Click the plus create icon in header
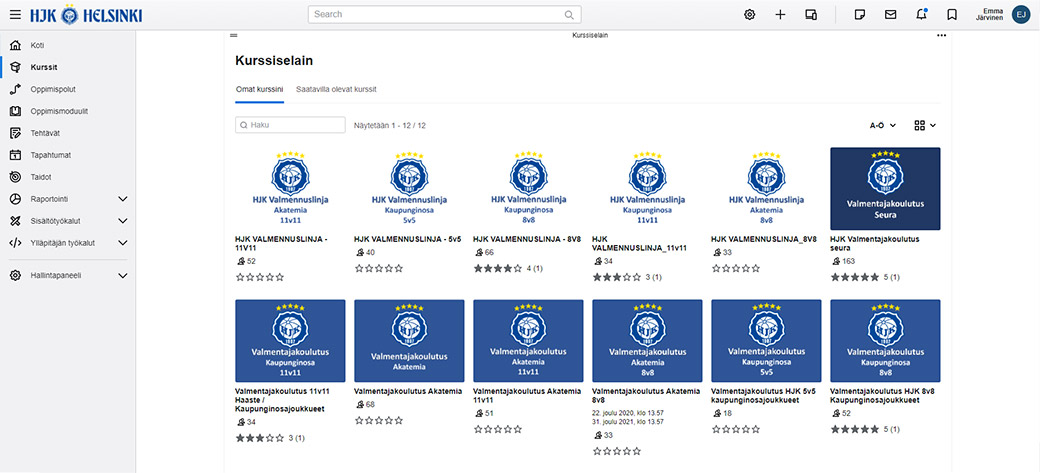This screenshot has height=473, width=1040. (x=780, y=15)
